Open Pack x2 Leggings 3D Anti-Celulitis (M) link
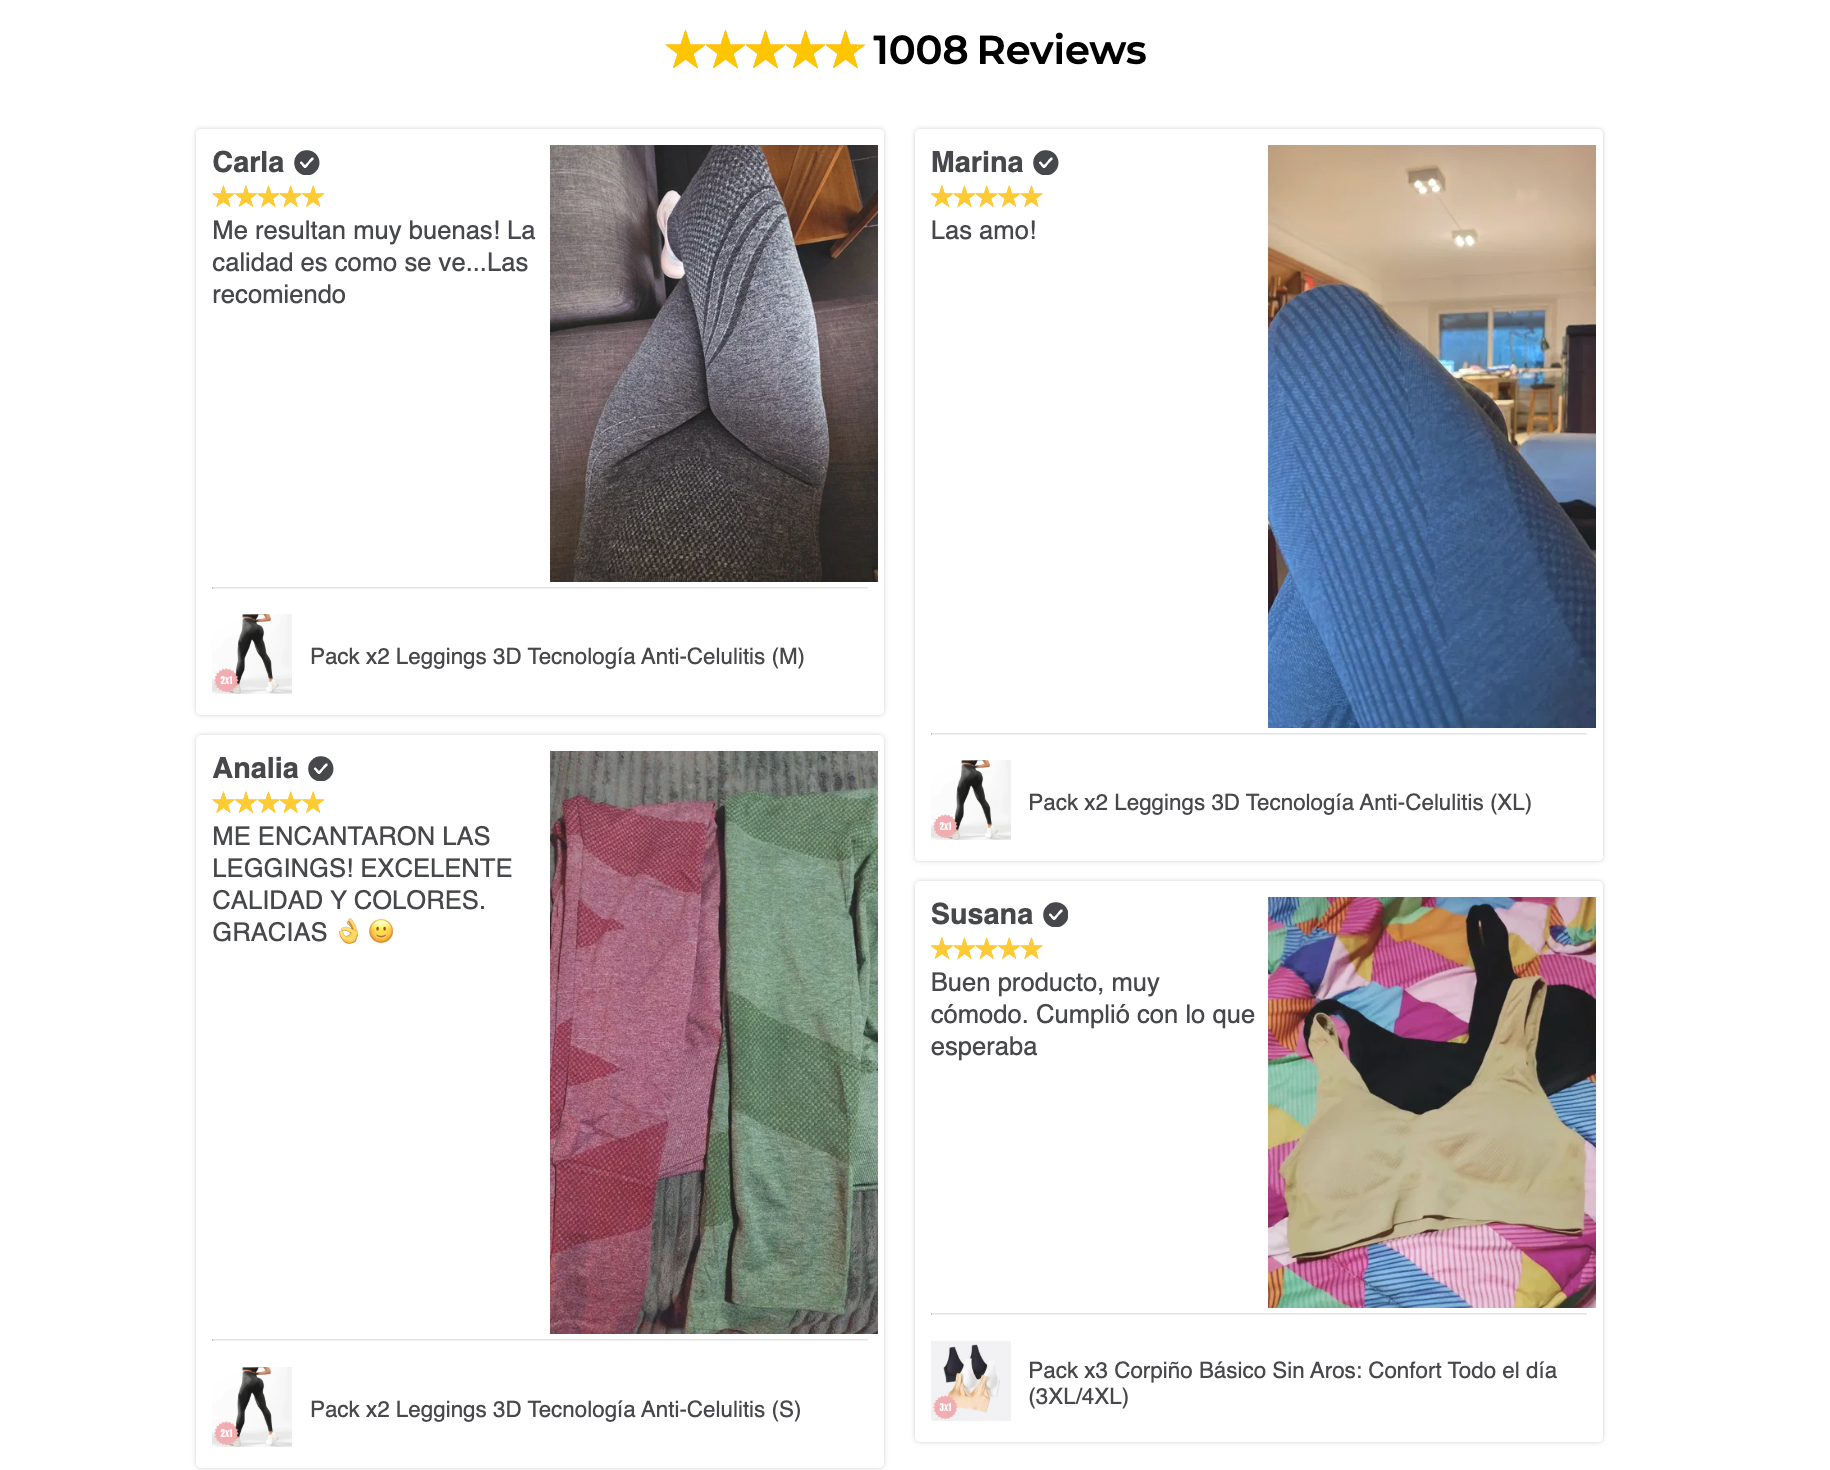This screenshot has width=1830, height=1470. 557,656
